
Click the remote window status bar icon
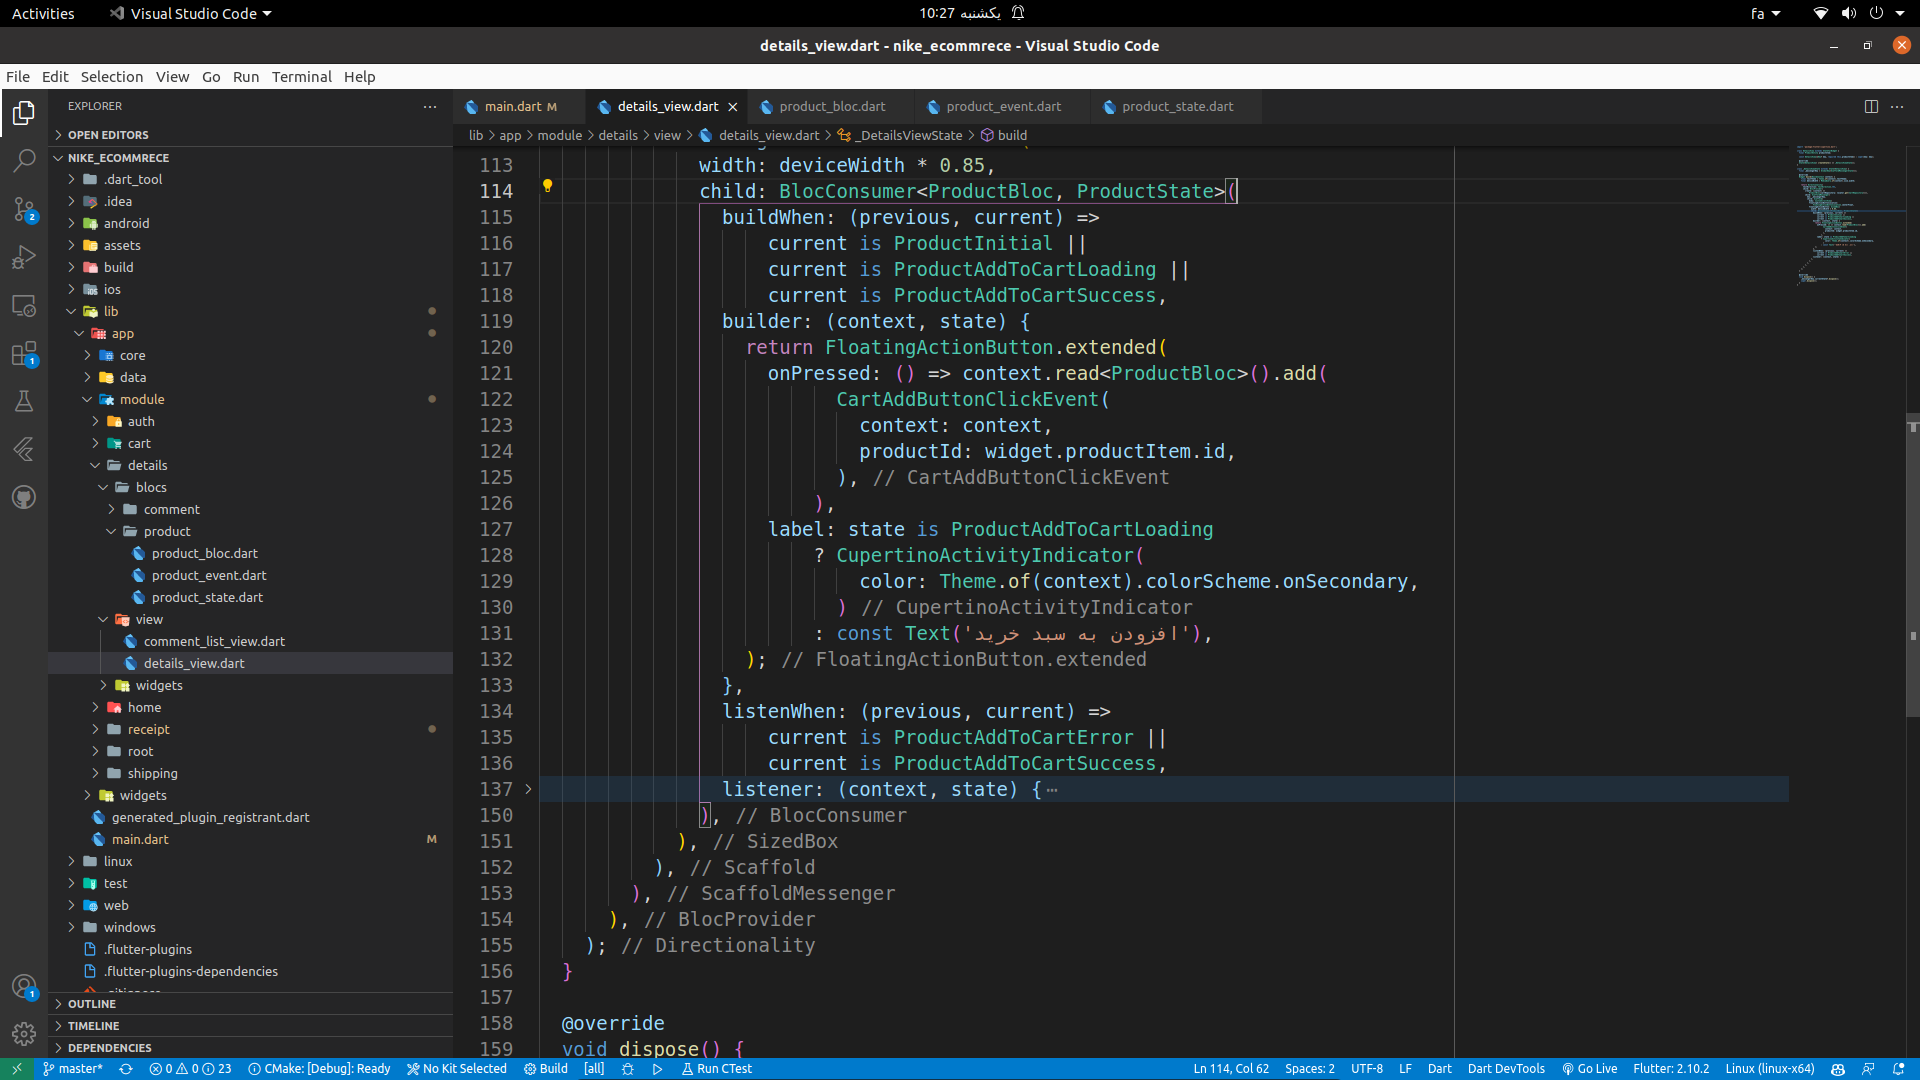[17, 1068]
